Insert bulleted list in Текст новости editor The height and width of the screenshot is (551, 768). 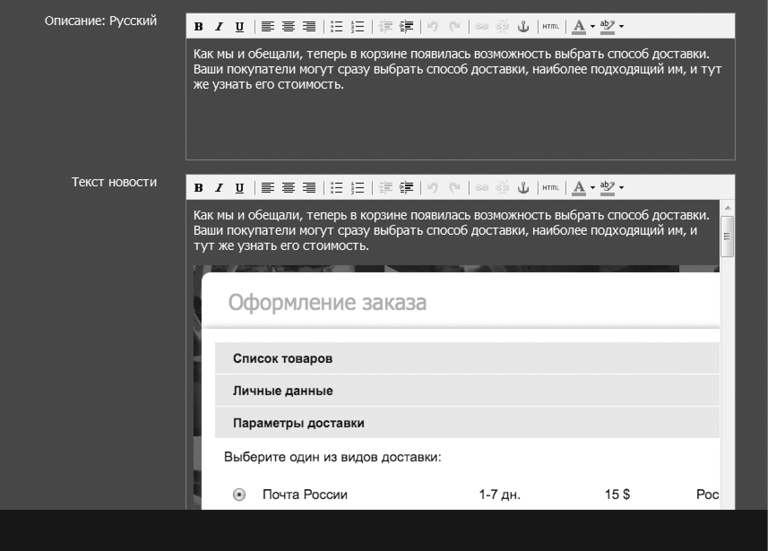336,188
